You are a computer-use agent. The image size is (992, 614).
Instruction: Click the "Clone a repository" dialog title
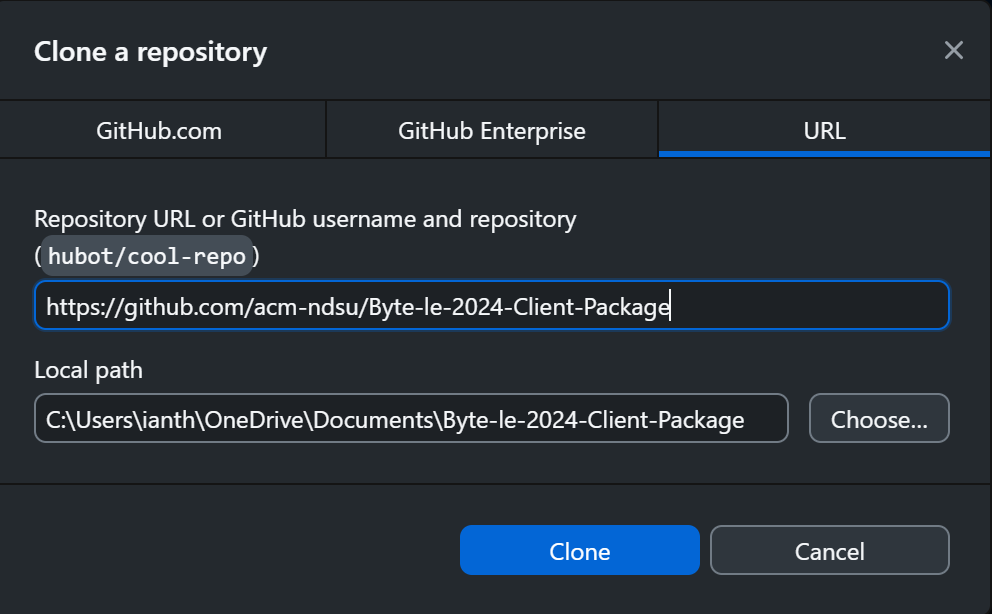point(150,52)
